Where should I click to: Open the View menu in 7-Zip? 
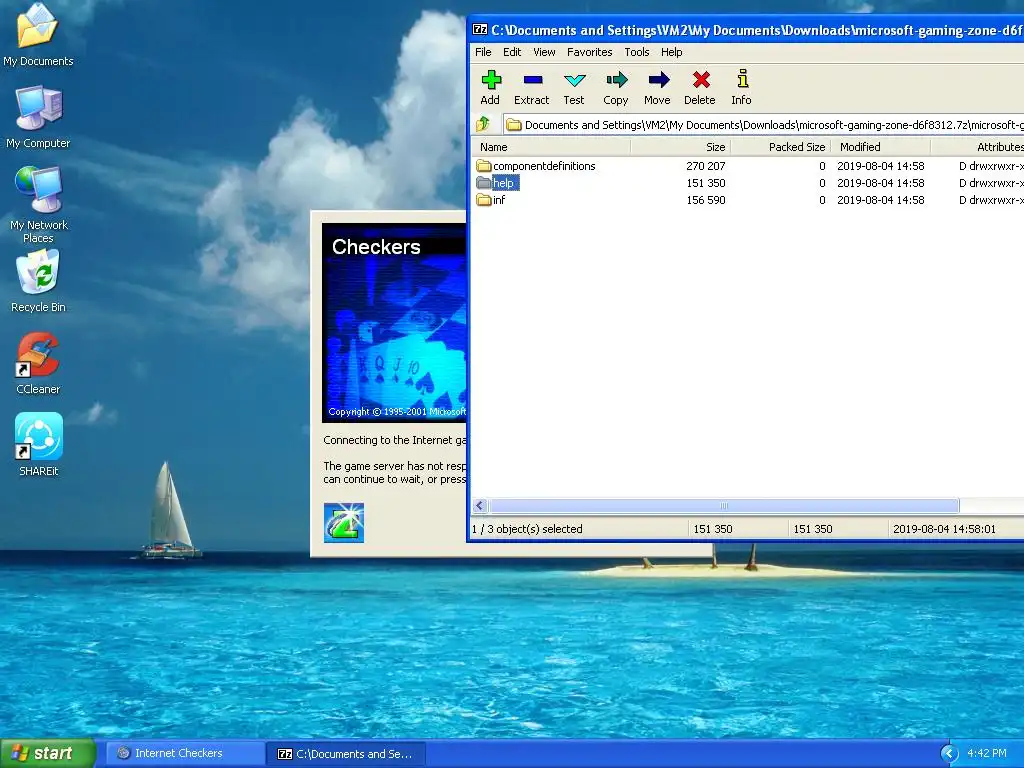click(x=544, y=52)
